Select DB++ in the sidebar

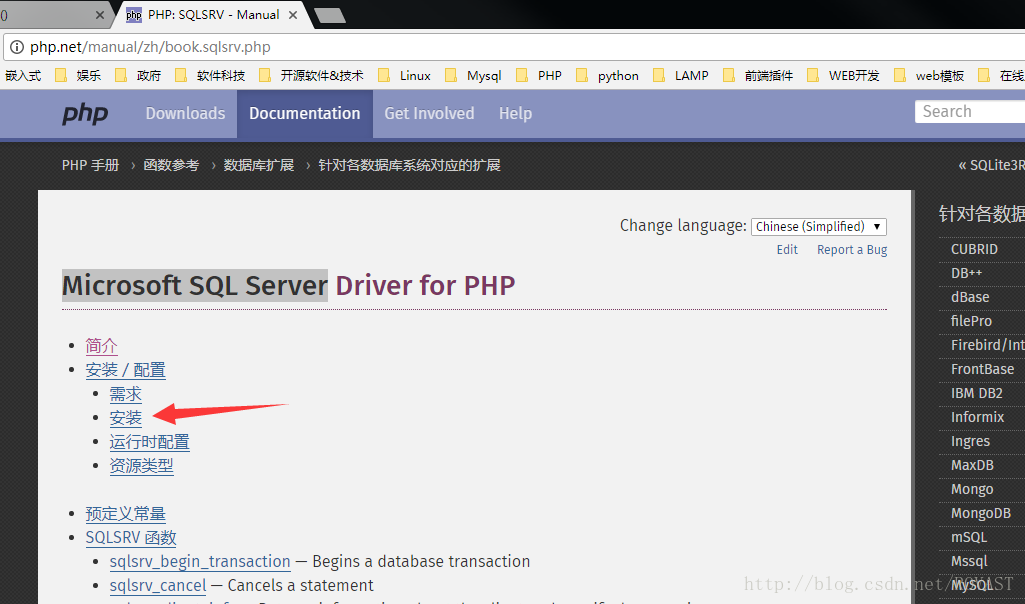pyautogui.click(x=966, y=273)
